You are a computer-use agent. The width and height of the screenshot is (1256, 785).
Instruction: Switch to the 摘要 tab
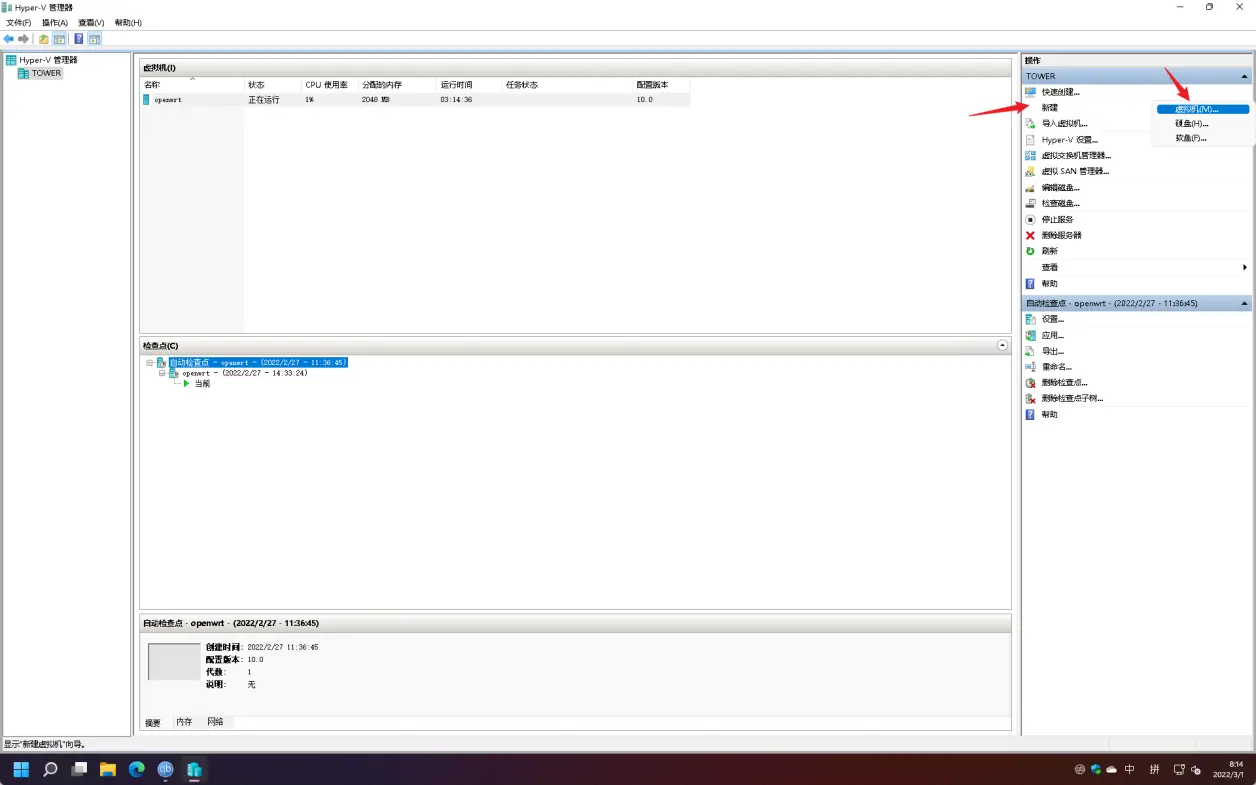pos(153,722)
